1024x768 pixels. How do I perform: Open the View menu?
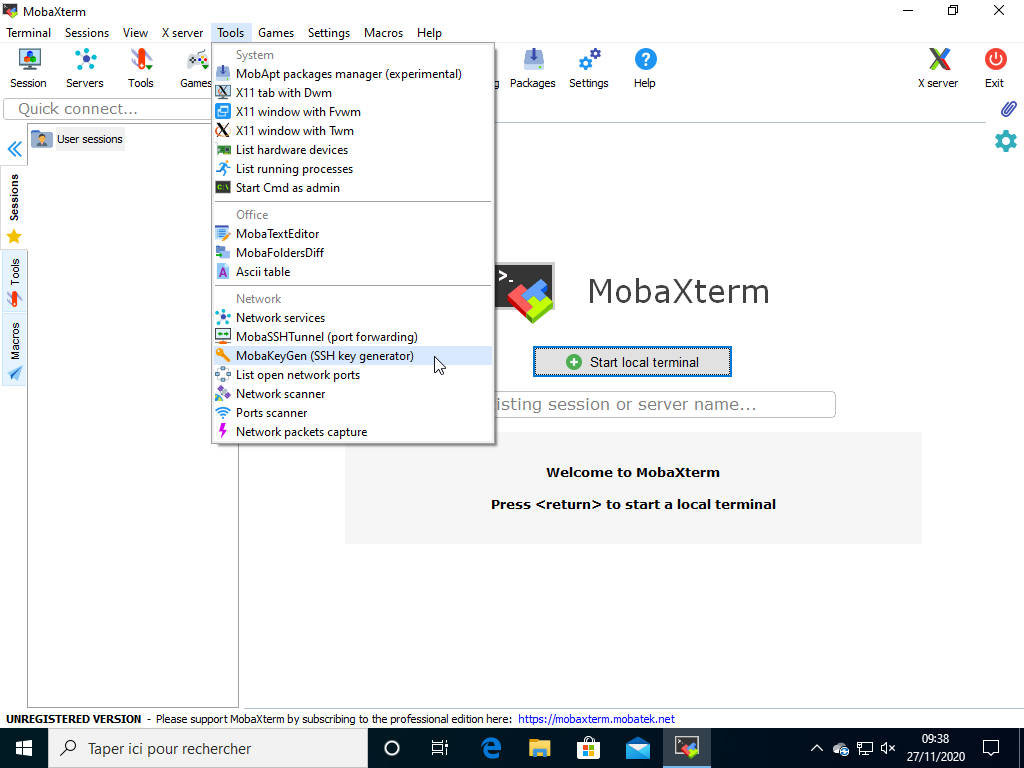(x=135, y=33)
